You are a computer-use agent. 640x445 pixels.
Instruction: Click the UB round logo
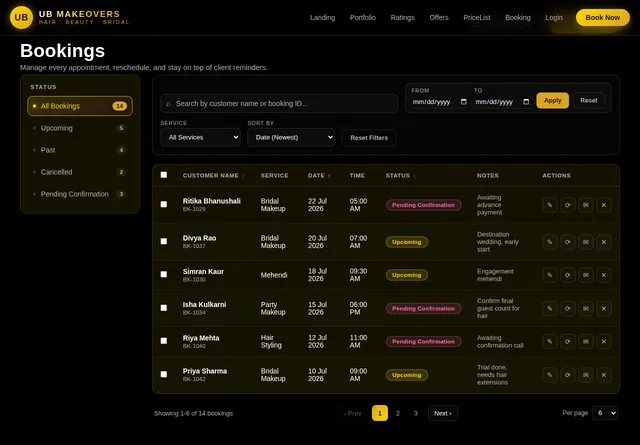21,18
